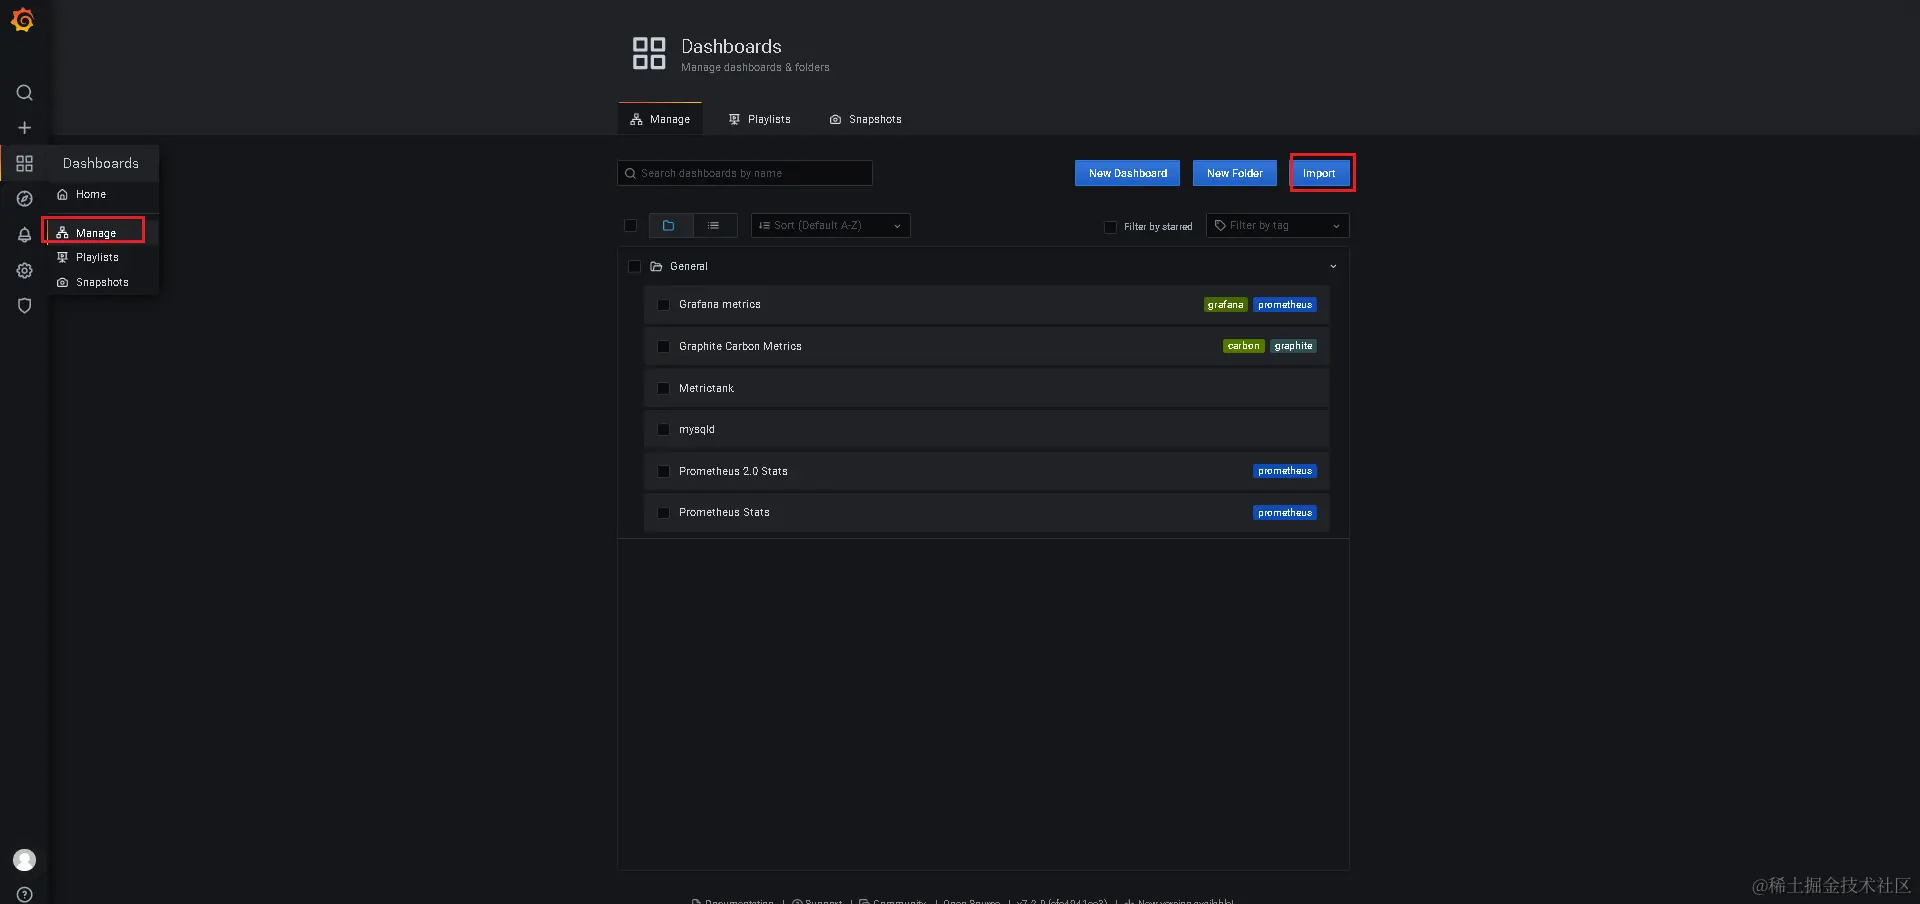Click the prometheus tag on Grafana metrics
The width and height of the screenshot is (1920, 904).
coord(1285,305)
